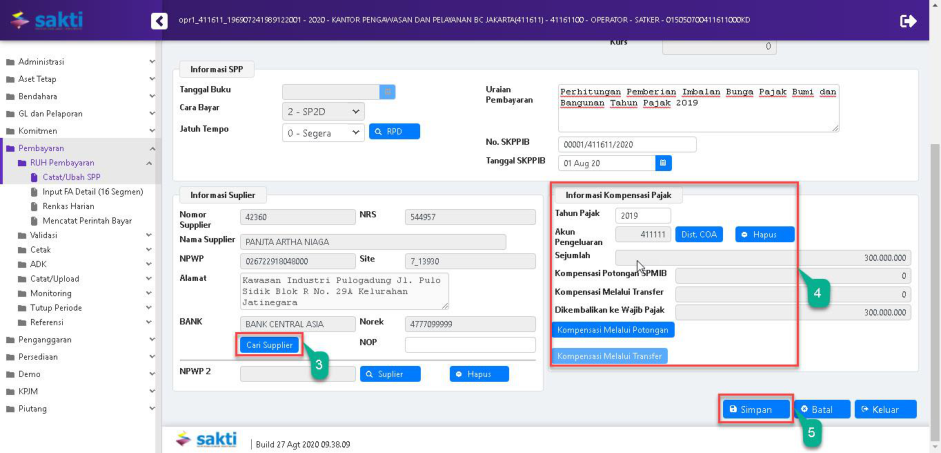Open the Tanggal SKPPIB calendar picker icon
The height and width of the screenshot is (453, 941).
[x=664, y=163]
